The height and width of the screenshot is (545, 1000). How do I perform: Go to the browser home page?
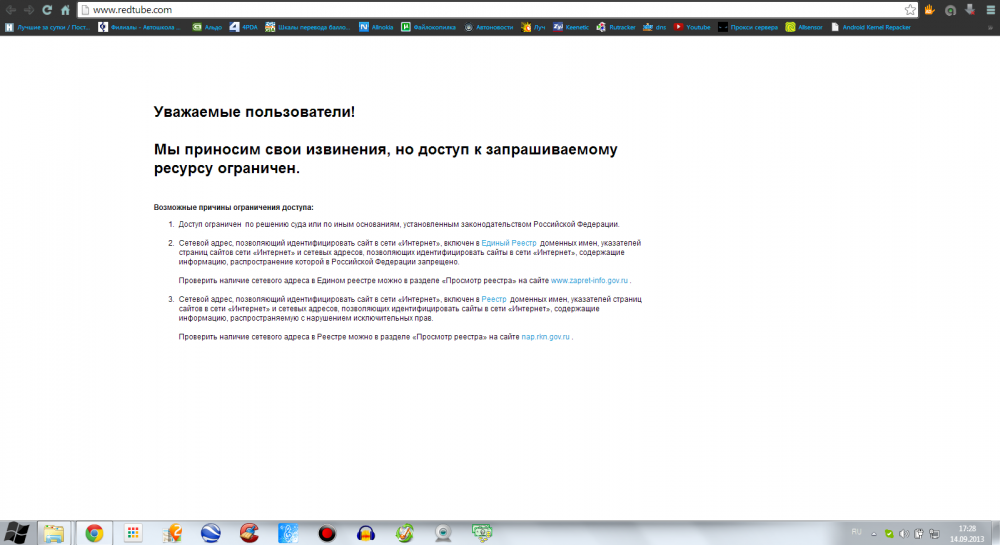65,9
